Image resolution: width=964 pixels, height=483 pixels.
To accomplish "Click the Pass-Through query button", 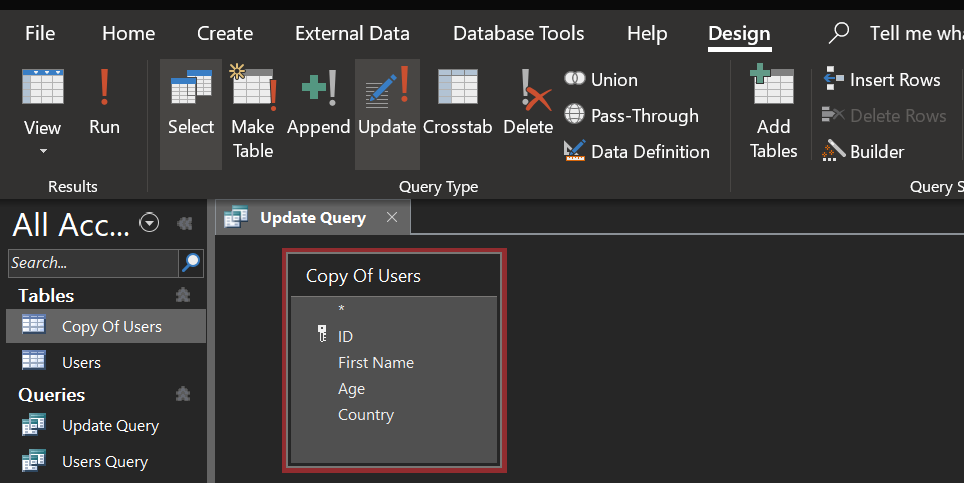I will 631,116.
